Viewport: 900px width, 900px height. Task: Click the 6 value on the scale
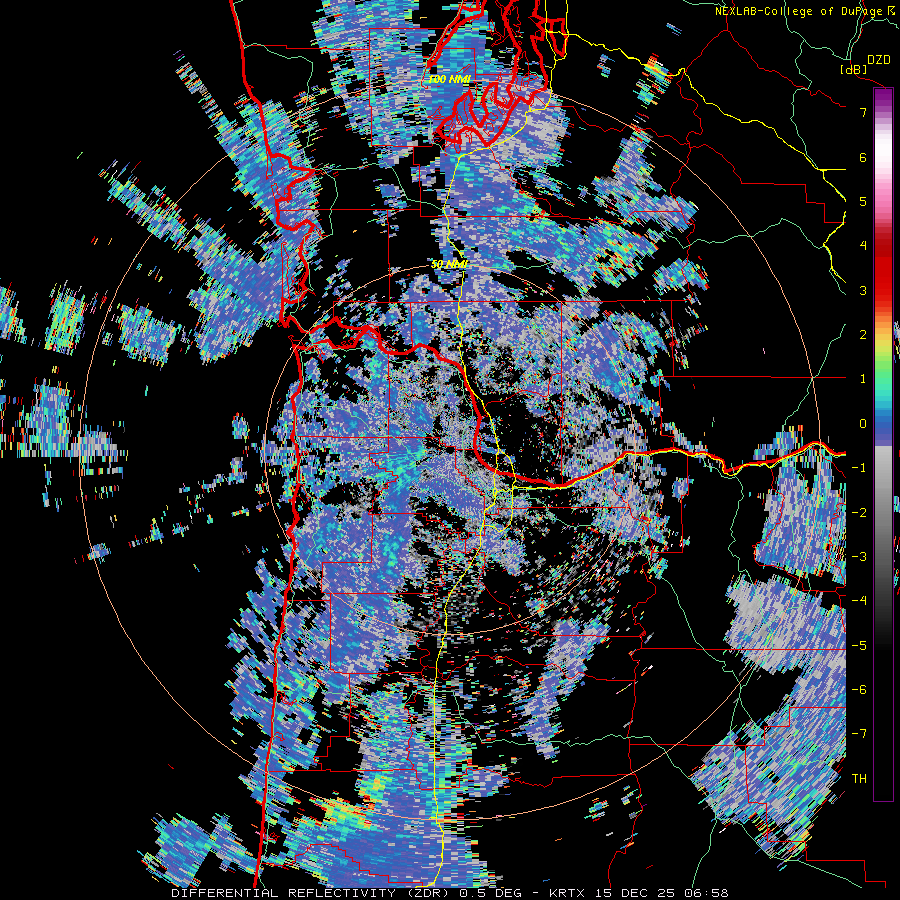[863, 157]
